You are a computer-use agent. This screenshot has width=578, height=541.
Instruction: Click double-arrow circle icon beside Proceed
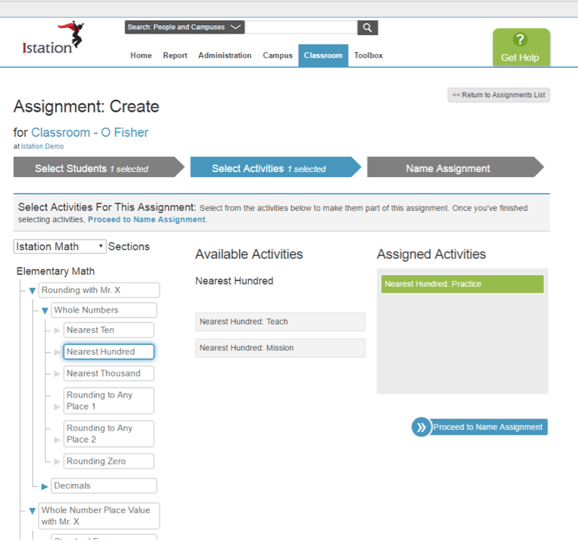[x=421, y=427]
